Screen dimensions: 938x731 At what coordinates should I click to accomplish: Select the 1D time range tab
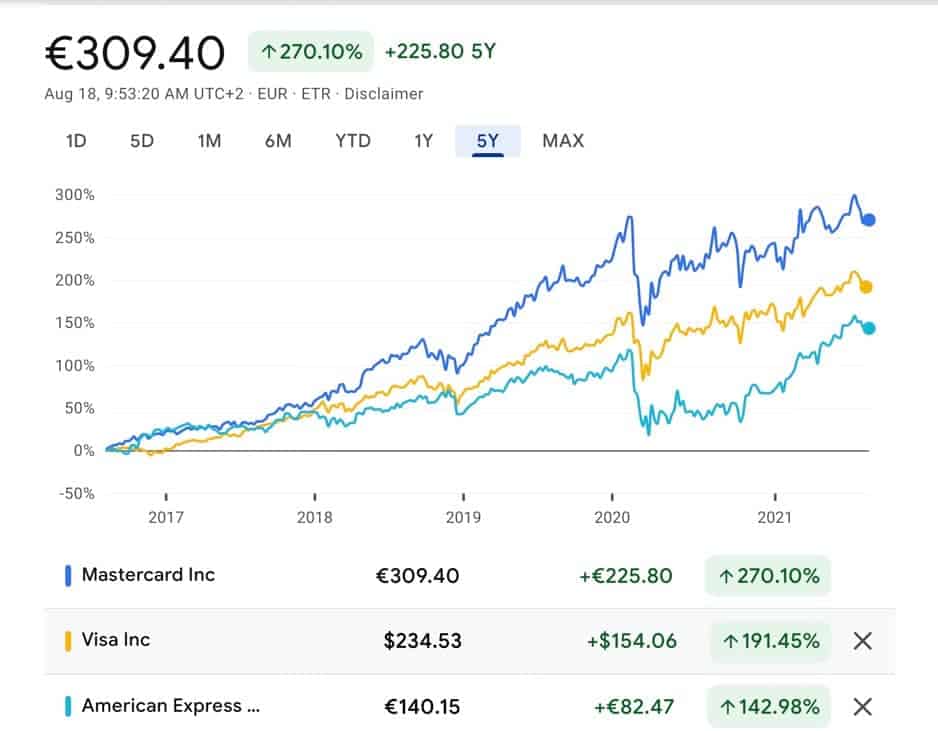pyautogui.click(x=76, y=141)
